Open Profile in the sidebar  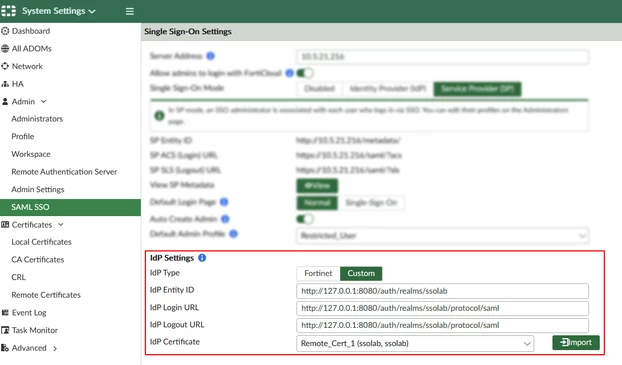[23, 136]
